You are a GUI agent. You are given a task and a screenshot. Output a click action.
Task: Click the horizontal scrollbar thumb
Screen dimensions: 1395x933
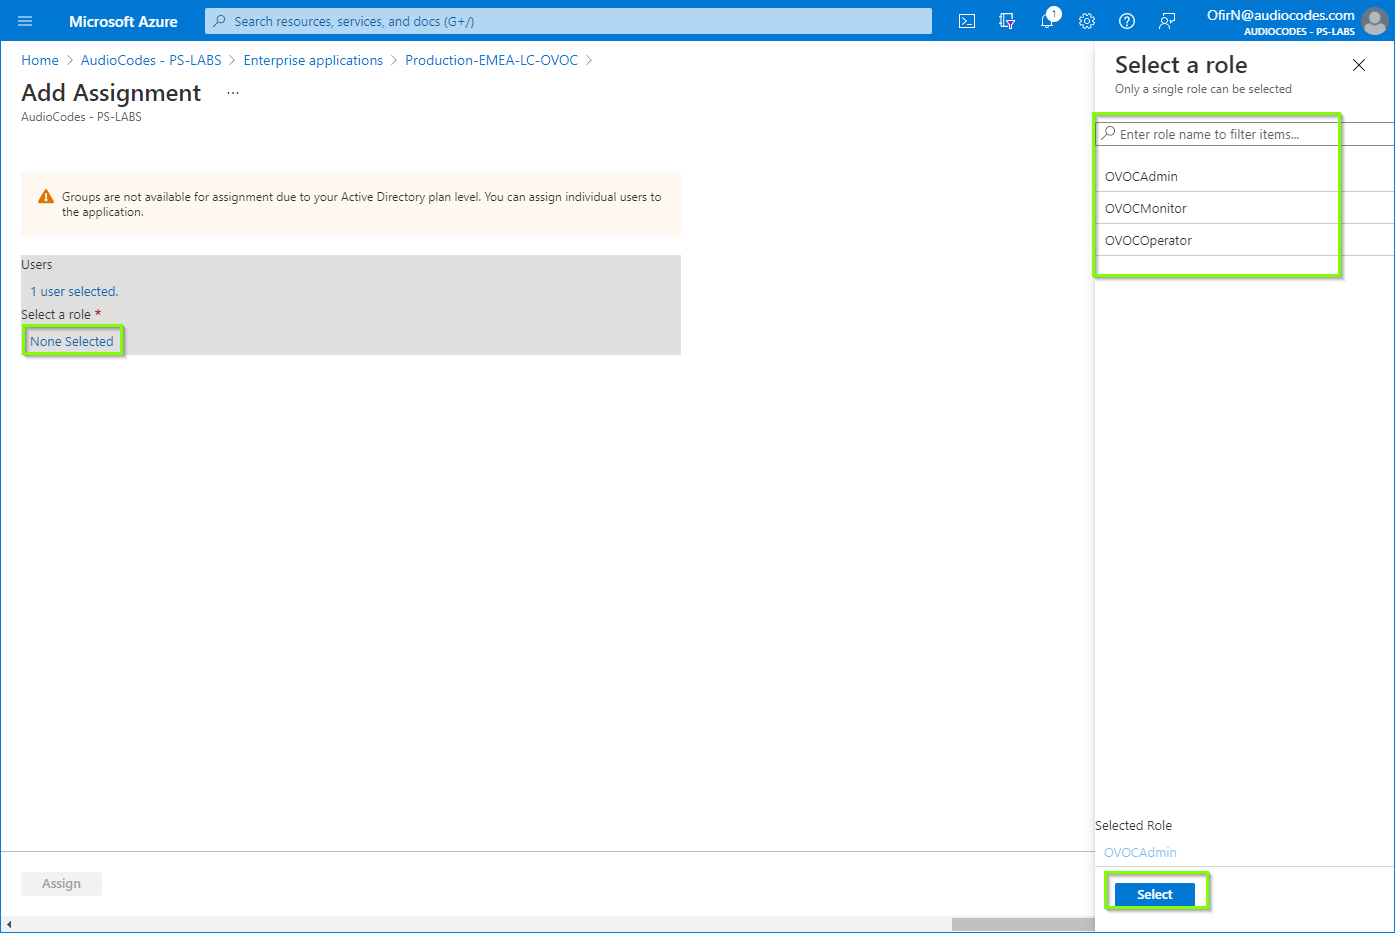click(x=1023, y=925)
